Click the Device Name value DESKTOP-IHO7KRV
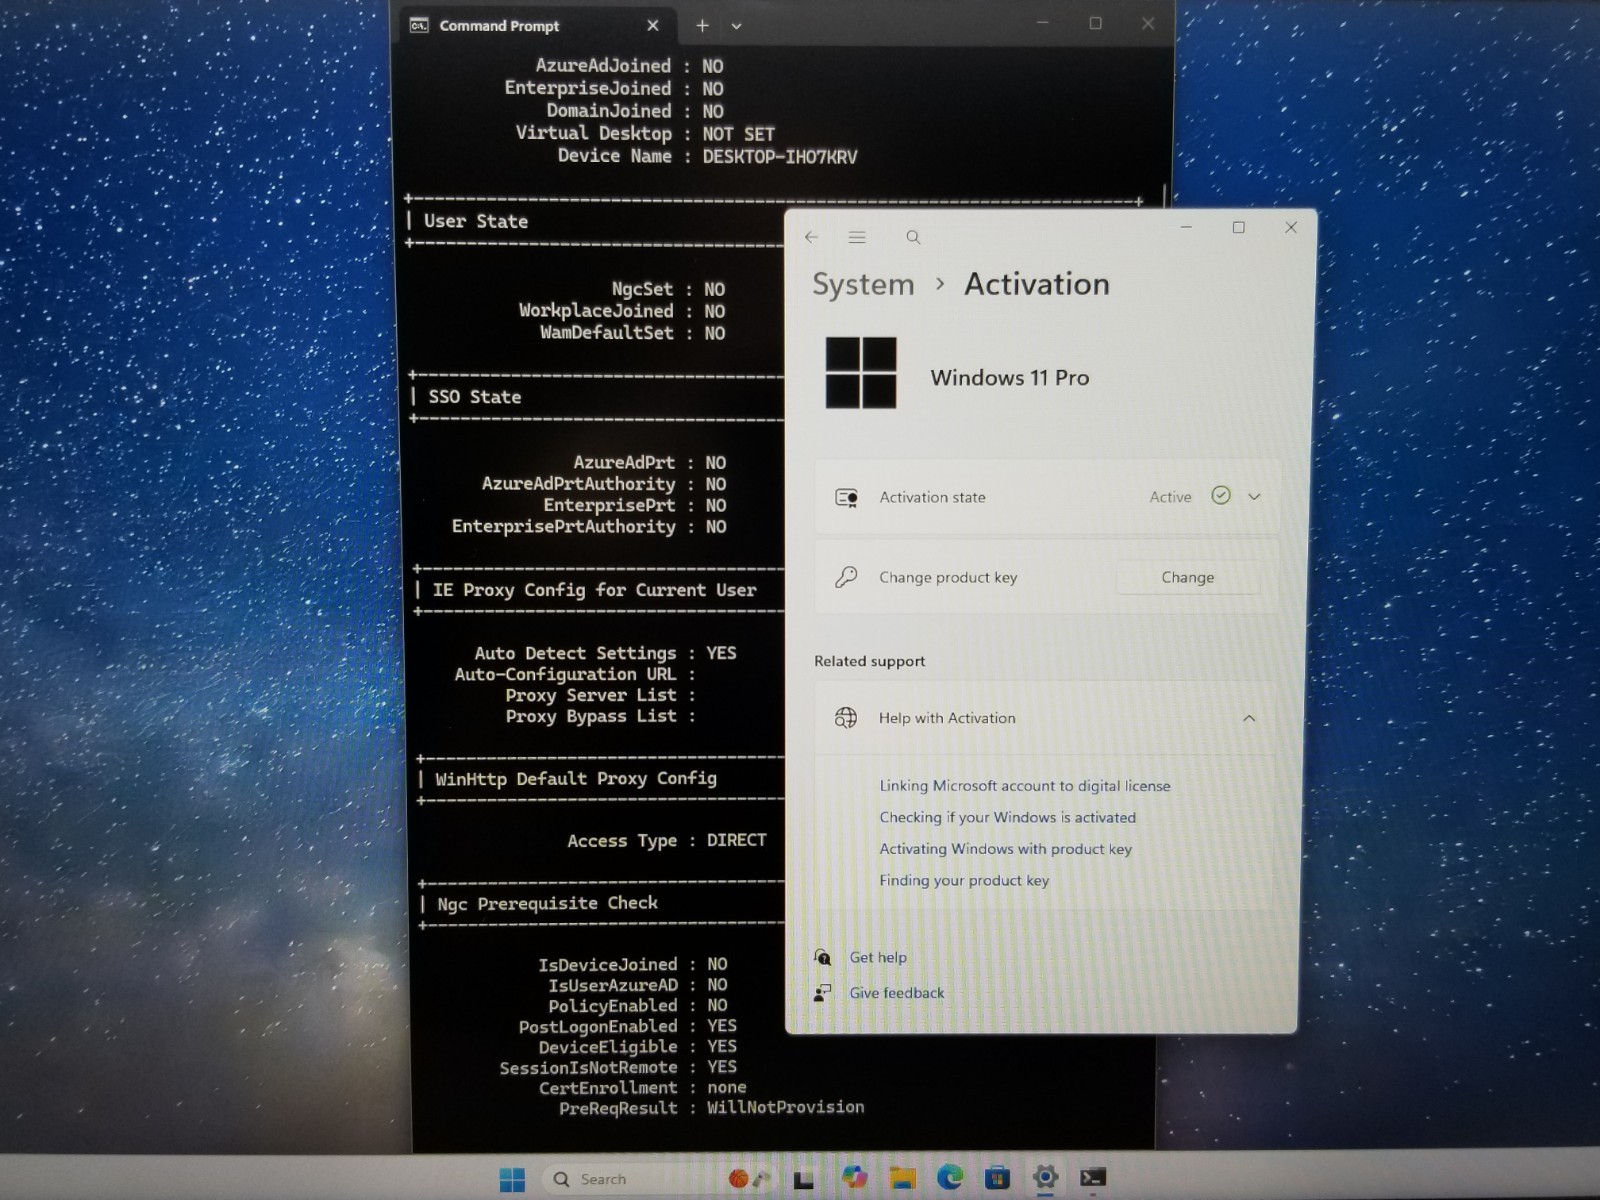The image size is (1600, 1200). (x=779, y=157)
